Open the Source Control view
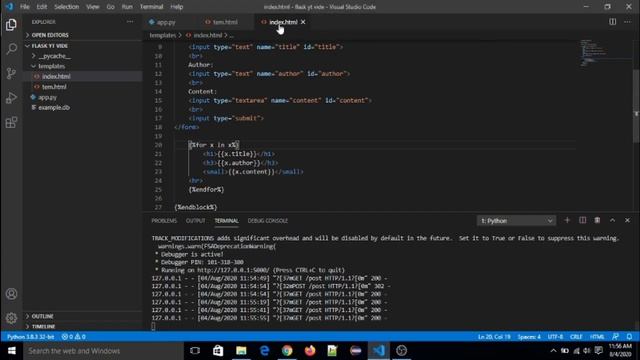This screenshot has width=640, height=360. 11,73
